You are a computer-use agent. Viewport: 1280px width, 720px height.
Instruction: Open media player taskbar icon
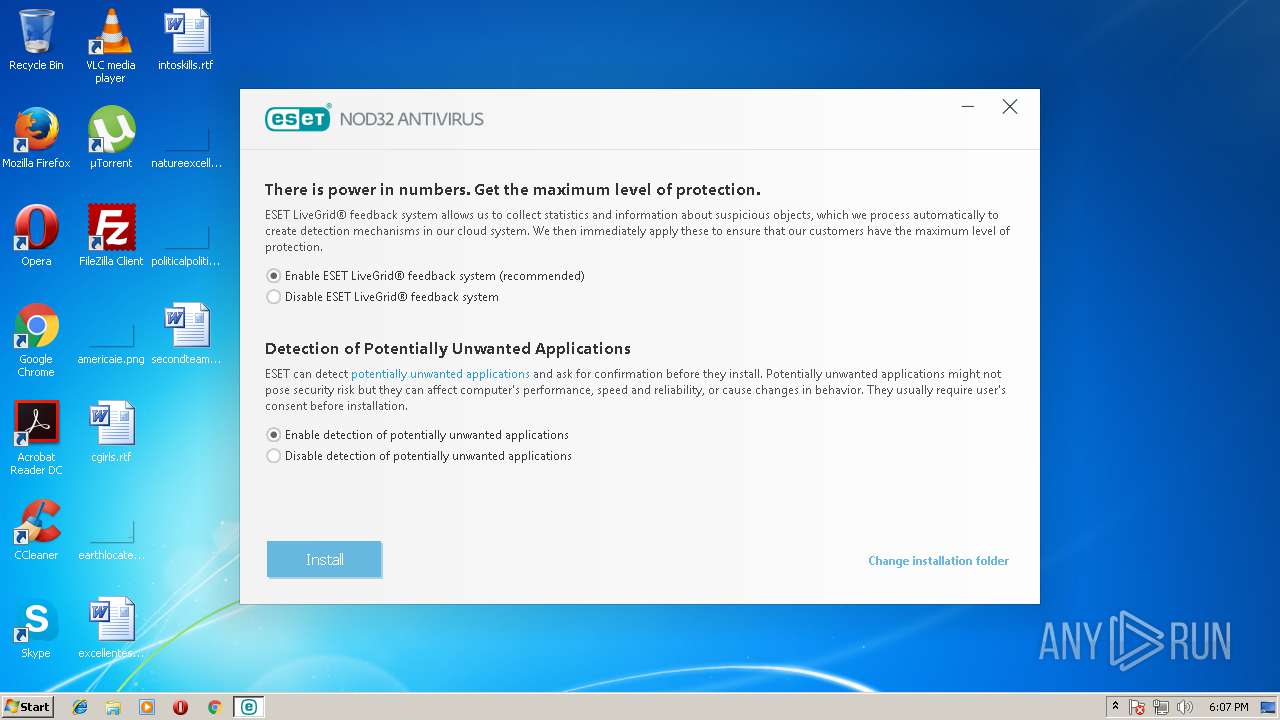tap(147, 707)
